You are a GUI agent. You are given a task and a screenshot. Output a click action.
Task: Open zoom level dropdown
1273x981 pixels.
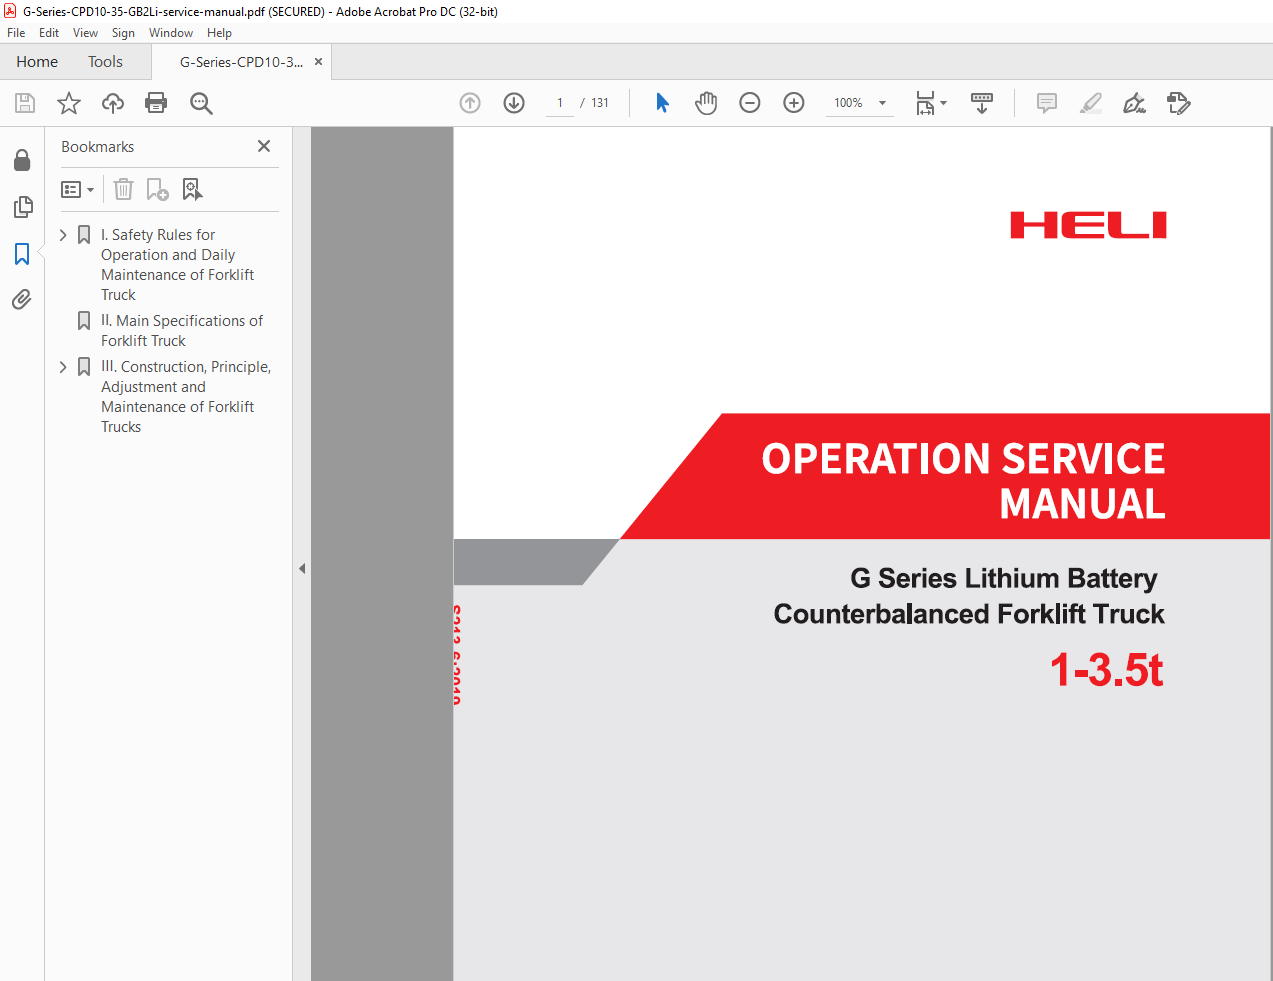[882, 103]
